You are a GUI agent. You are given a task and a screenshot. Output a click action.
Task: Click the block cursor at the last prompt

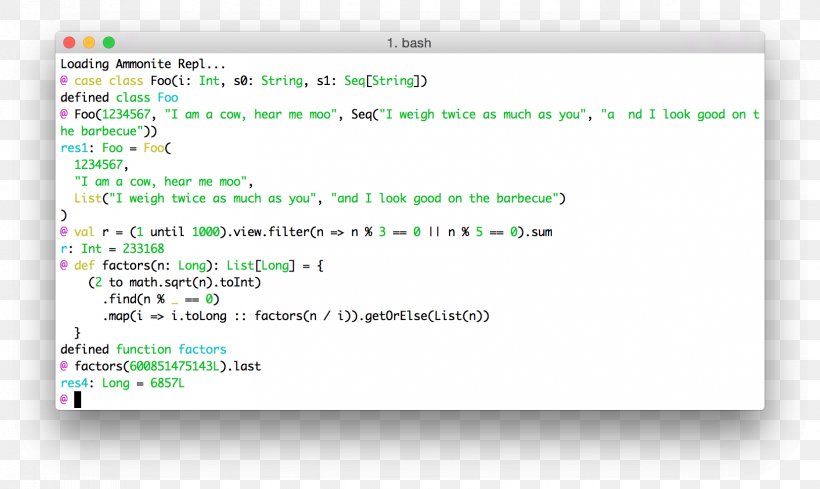(77, 399)
